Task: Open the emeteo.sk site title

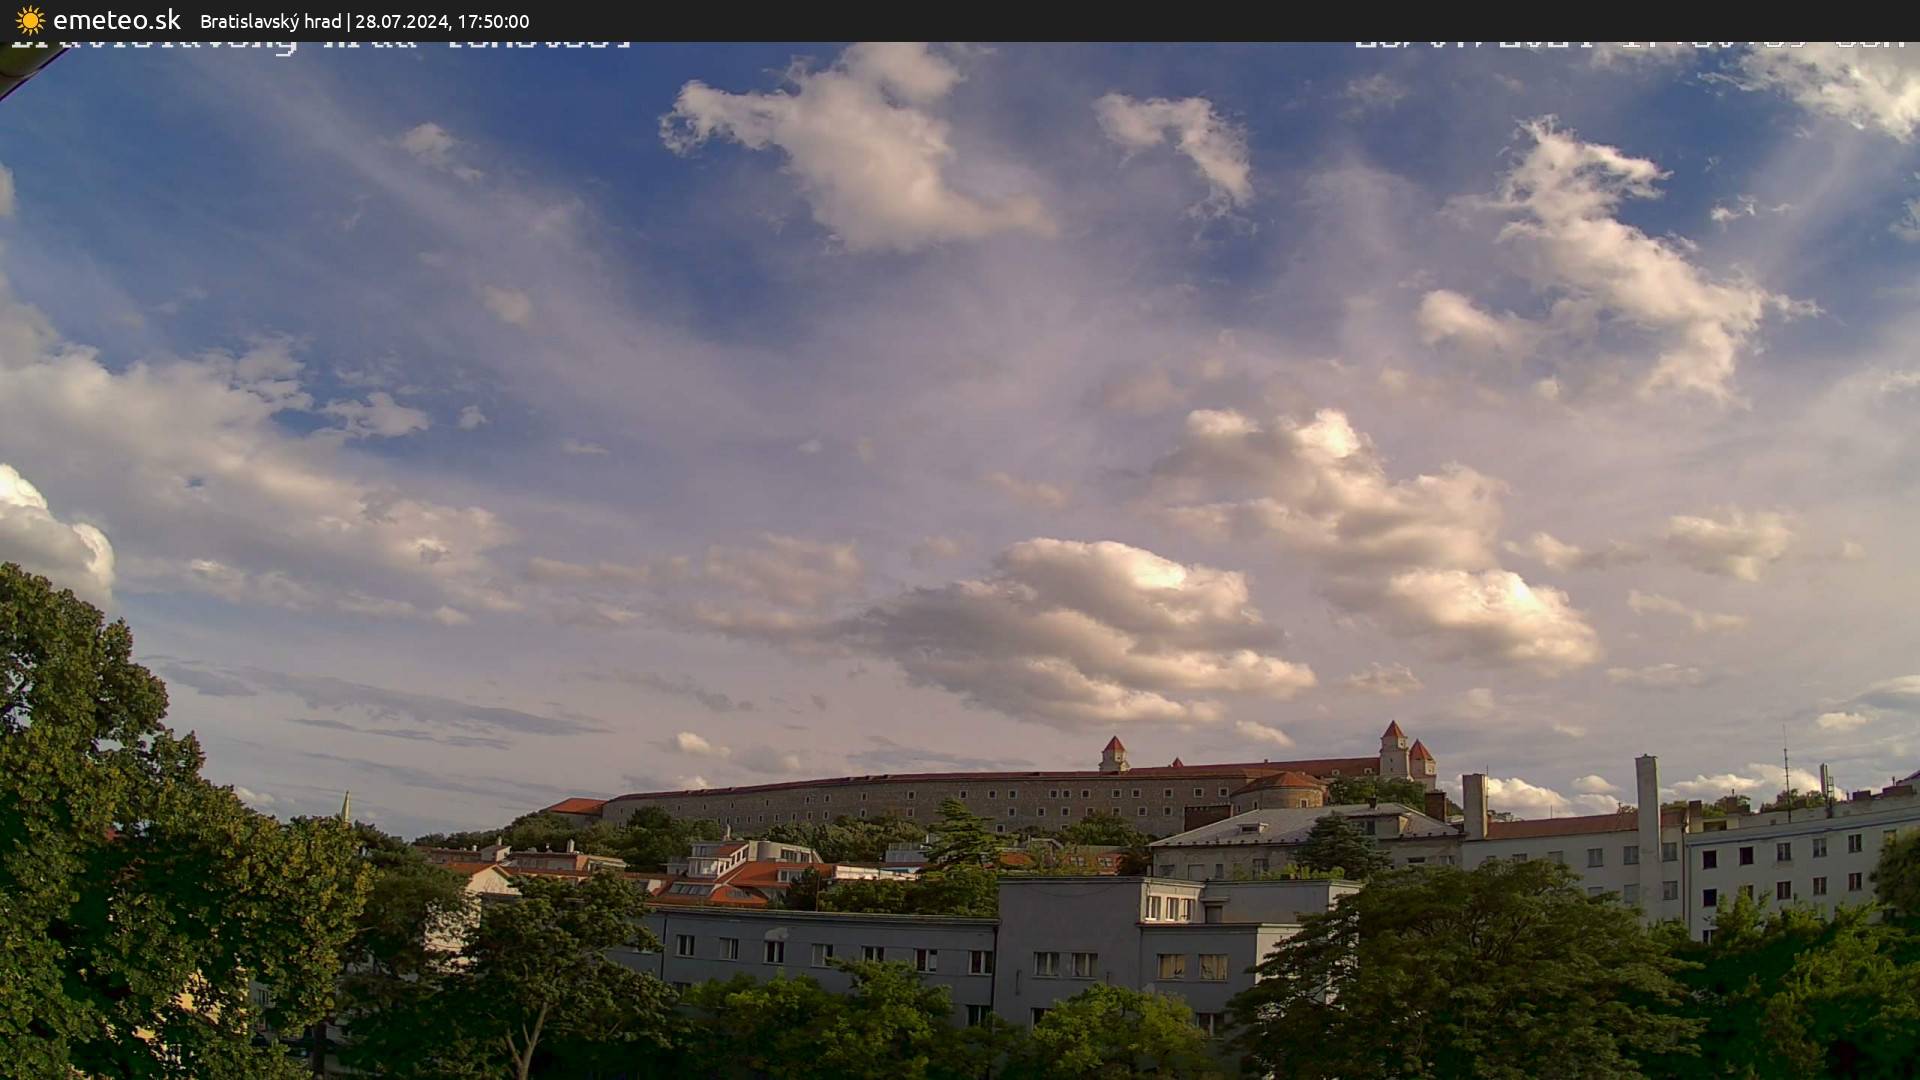Action: coord(117,20)
